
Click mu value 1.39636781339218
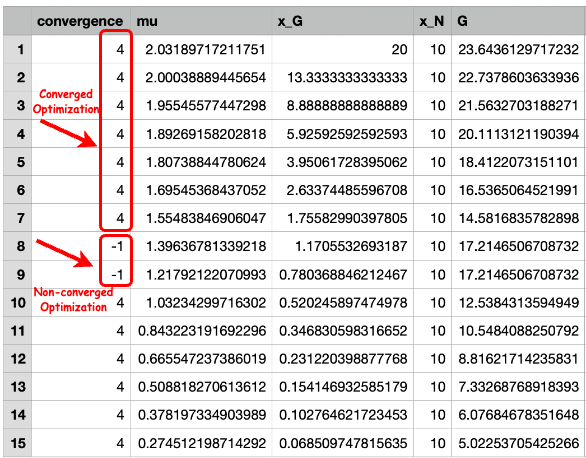206,246
